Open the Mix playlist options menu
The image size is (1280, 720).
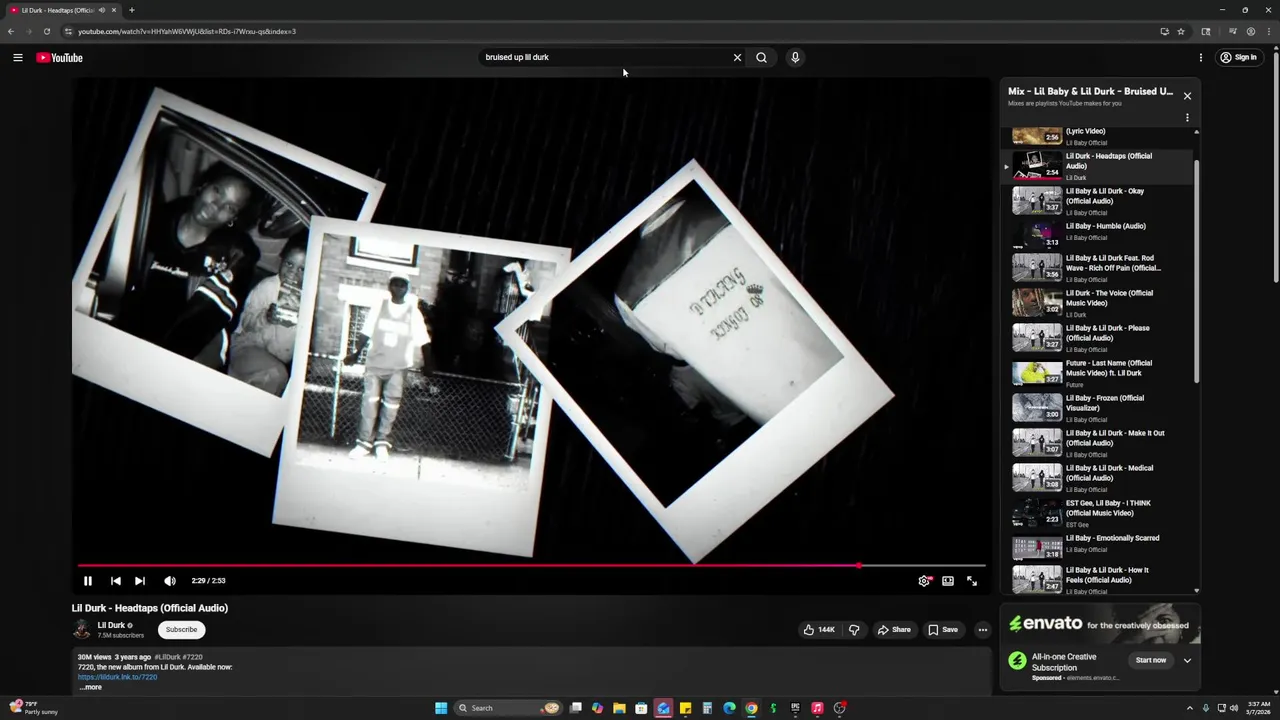1187,118
